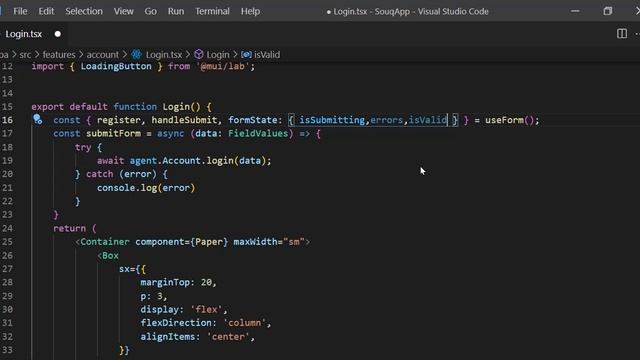Click line number 25 in the gutter
The width and height of the screenshot is (640, 360).
click(7, 241)
